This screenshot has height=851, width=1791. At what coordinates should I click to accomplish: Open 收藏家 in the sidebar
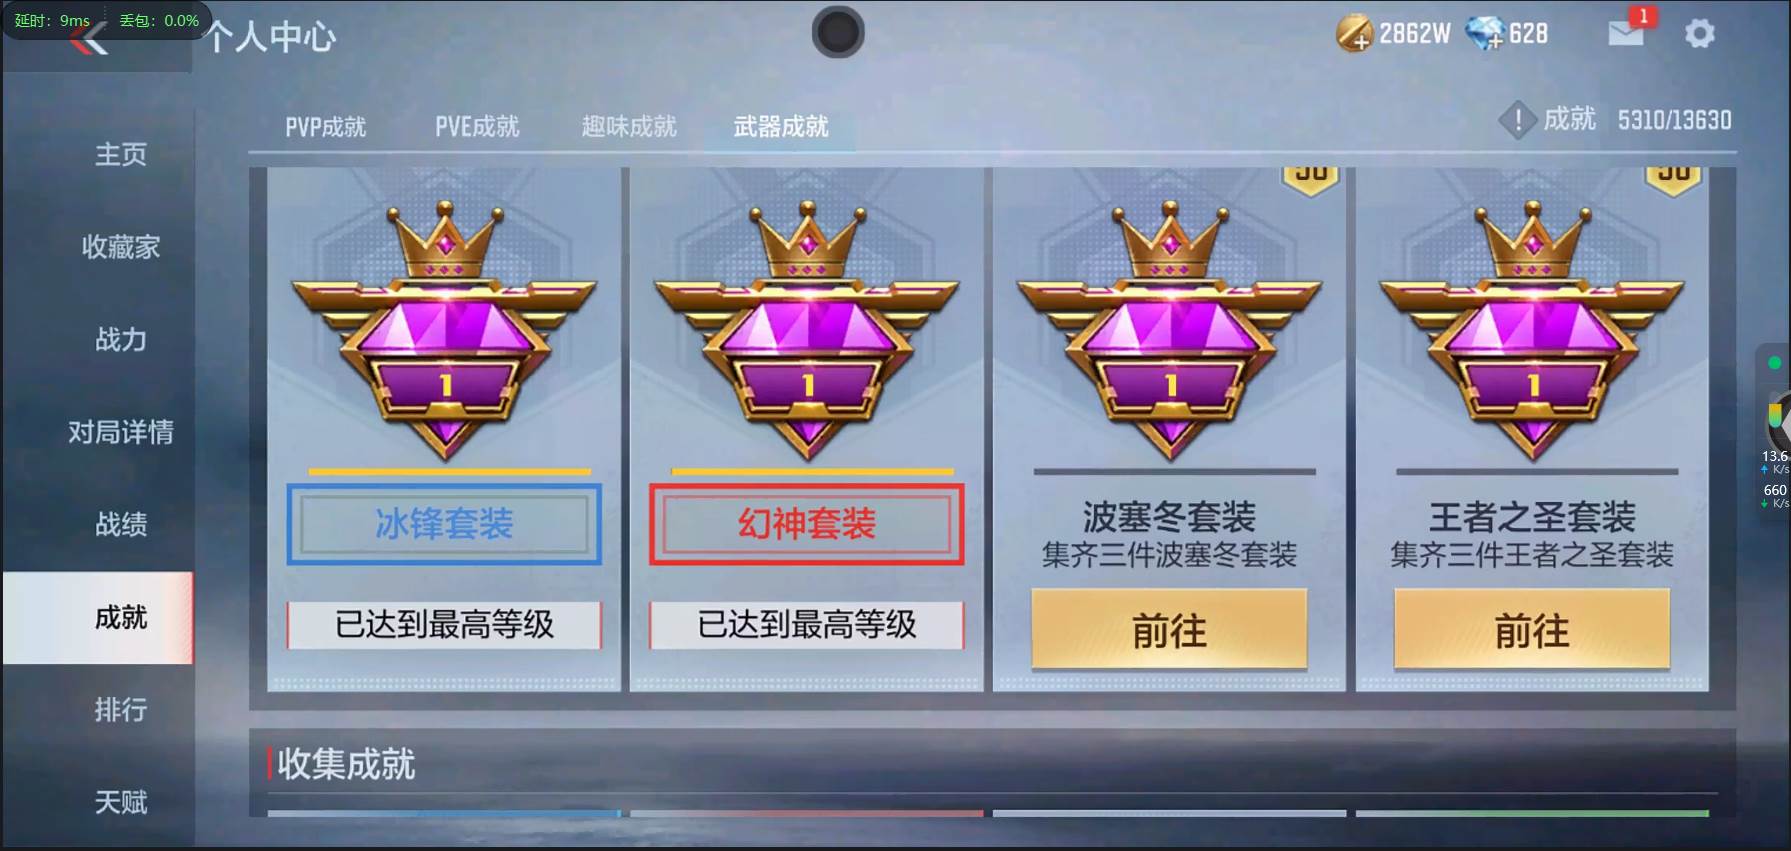[x=121, y=247]
